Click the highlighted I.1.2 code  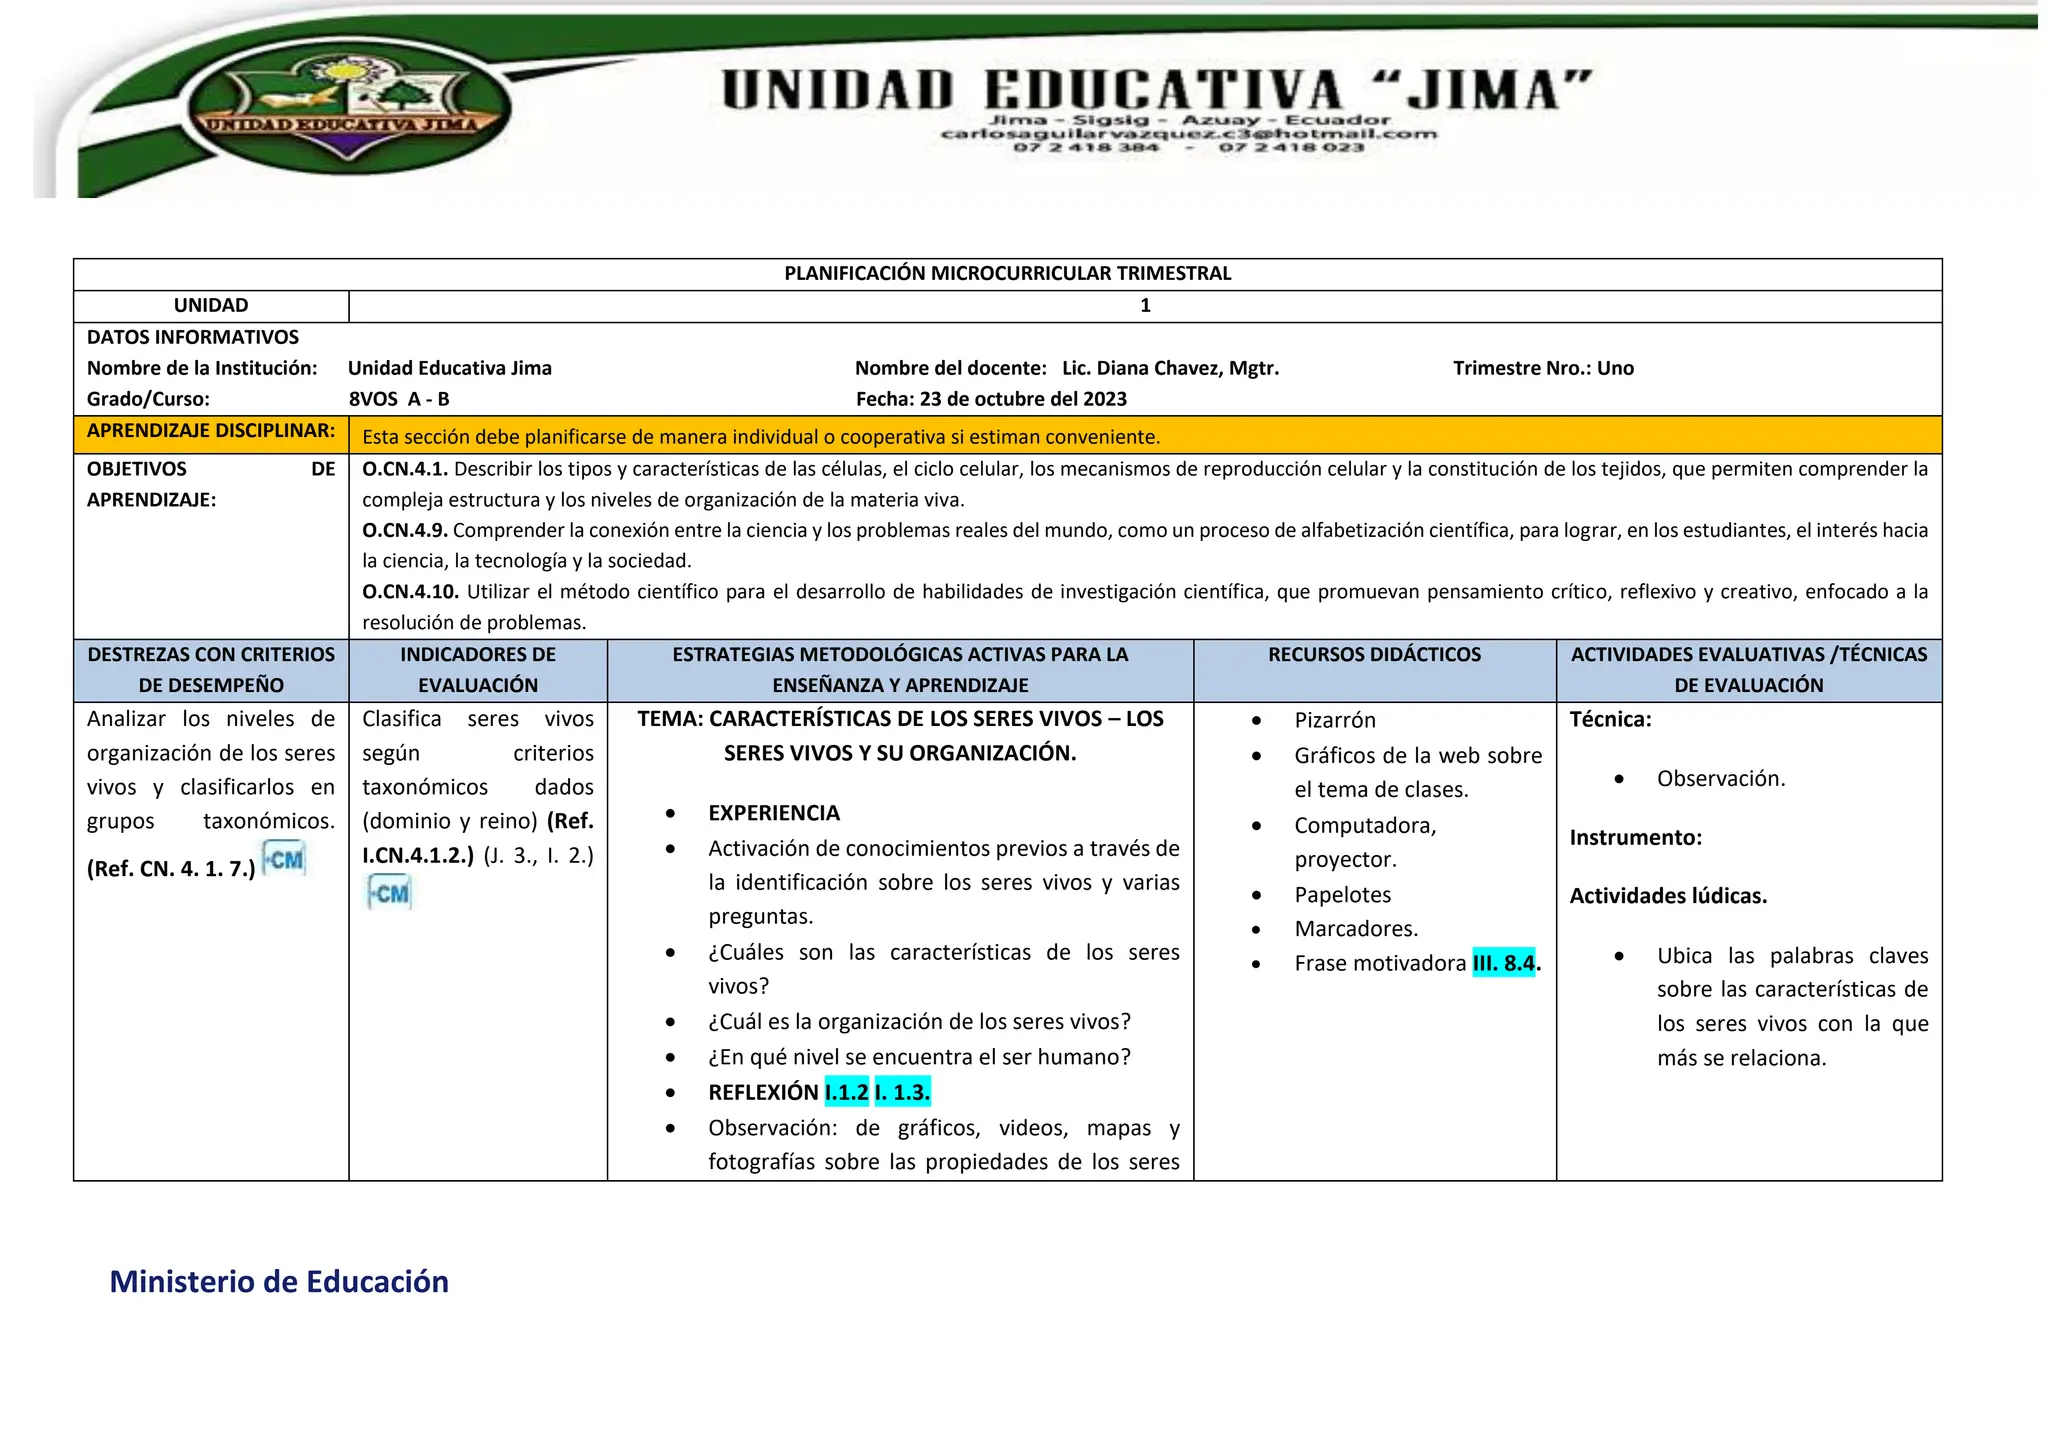point(846,1092)
